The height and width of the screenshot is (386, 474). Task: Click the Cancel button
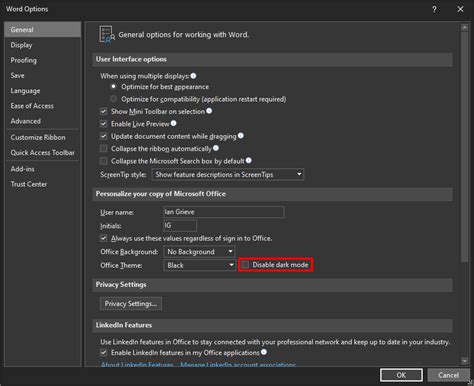(x=448, y=375)
